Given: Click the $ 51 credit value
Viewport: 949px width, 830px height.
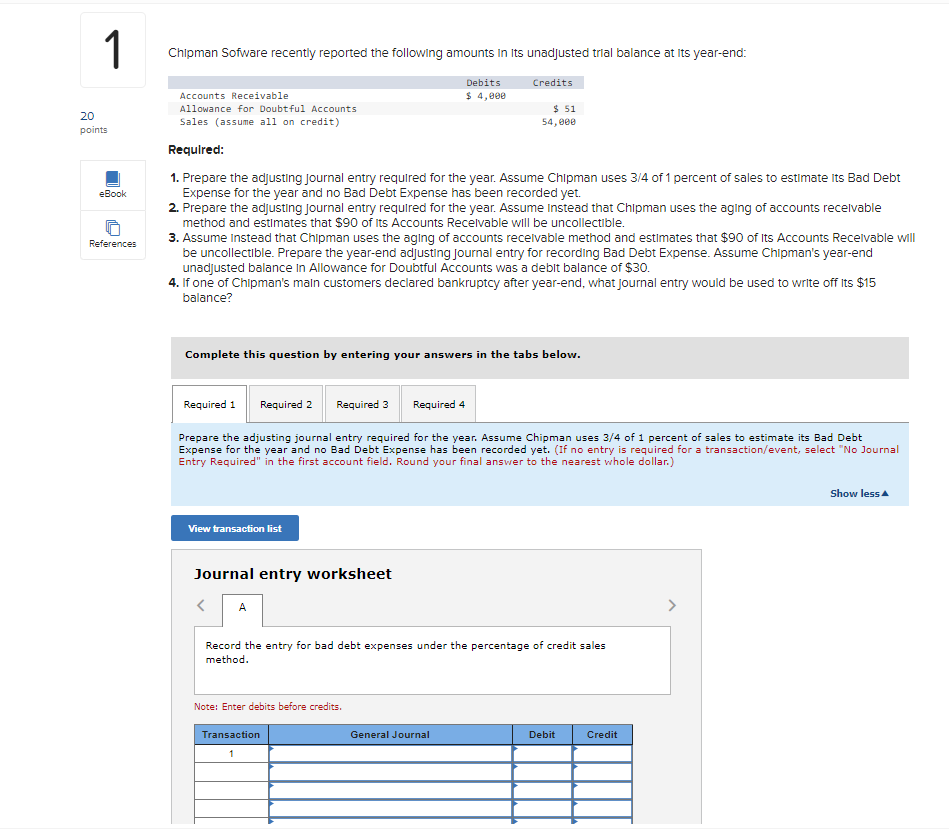Looking at the screenshot, I should pos(564,109).
